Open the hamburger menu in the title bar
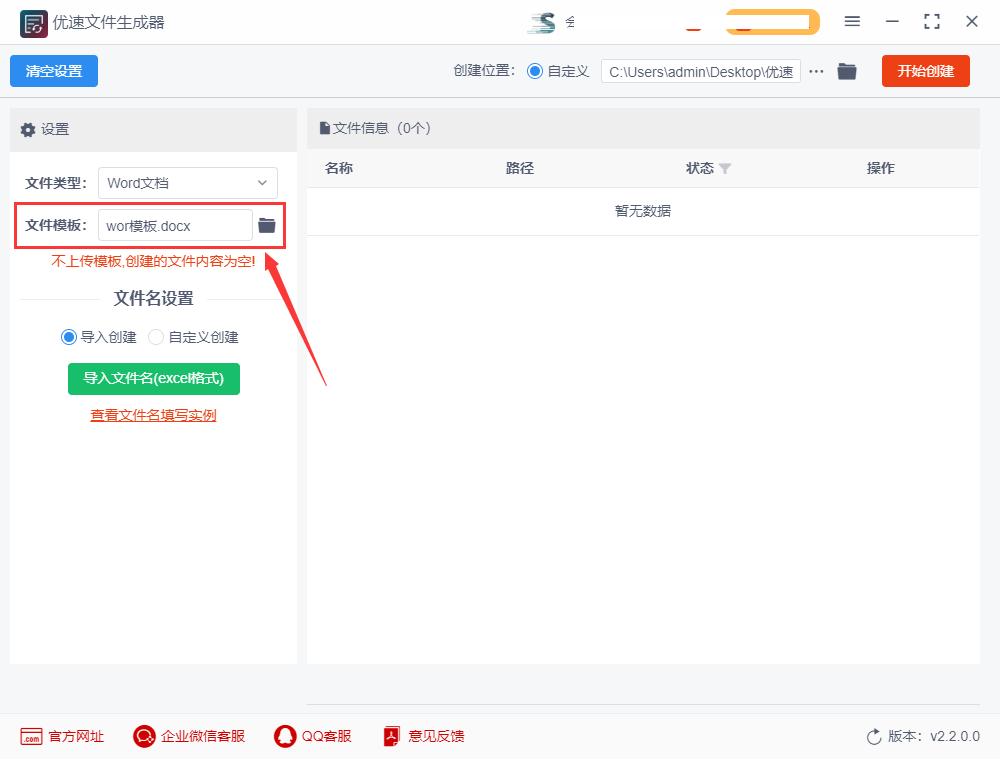 [853, 21]
